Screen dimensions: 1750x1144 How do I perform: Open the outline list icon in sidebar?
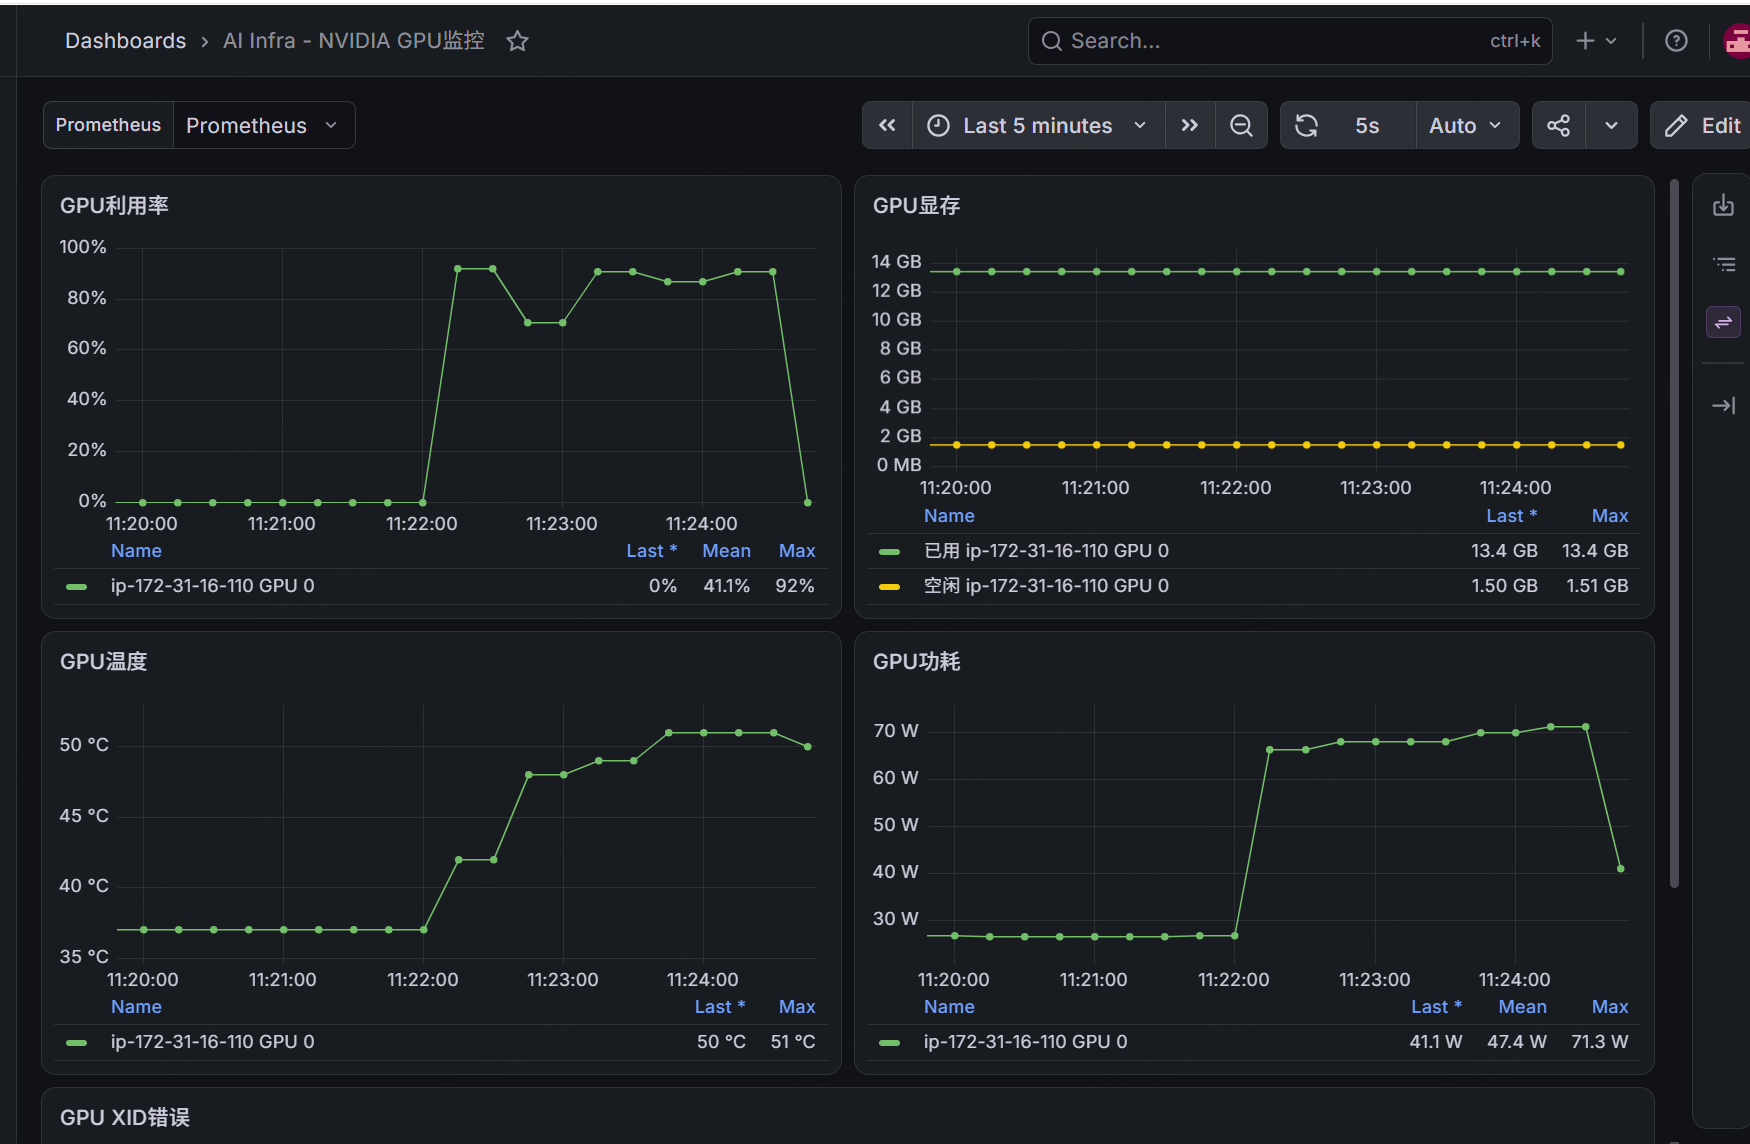pyautogui.click(x=1723, y=264)
